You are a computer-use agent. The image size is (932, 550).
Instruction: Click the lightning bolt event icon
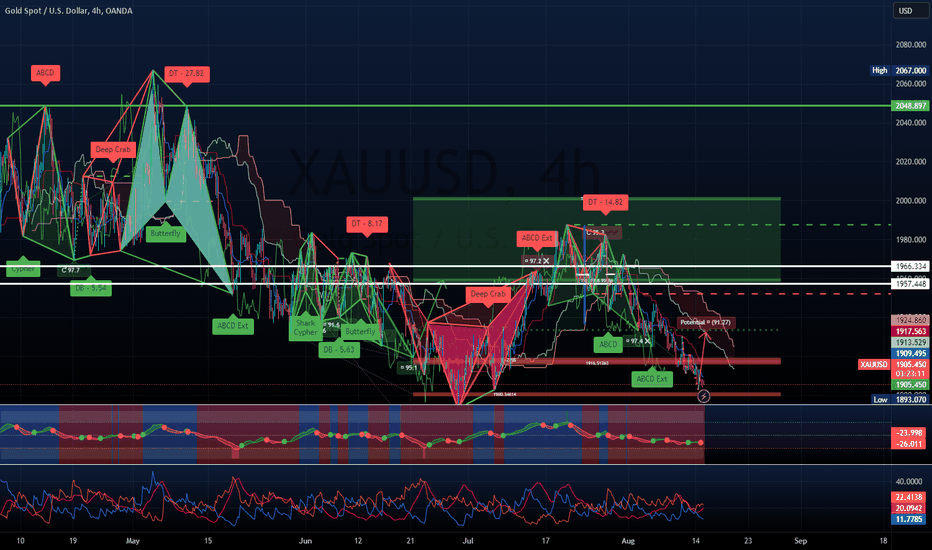703,396
